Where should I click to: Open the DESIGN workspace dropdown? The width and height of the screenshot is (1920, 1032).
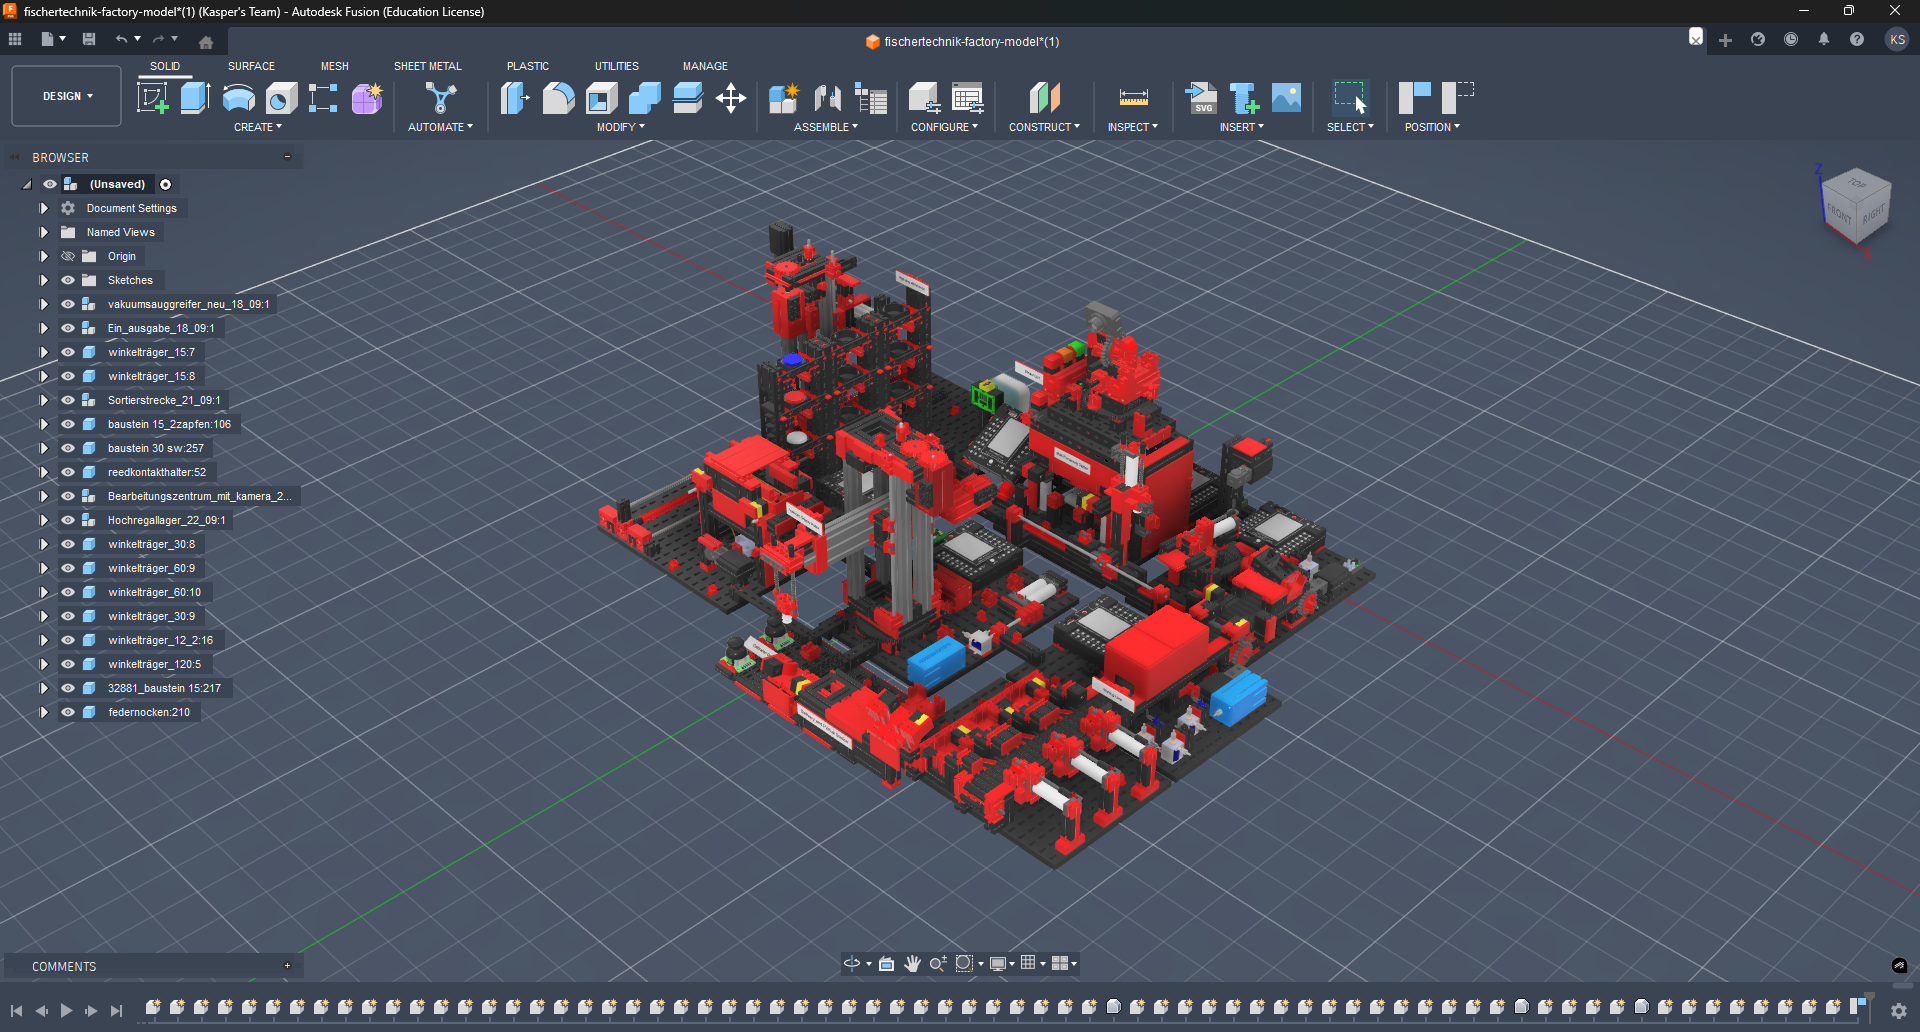(x=65, y=96)
